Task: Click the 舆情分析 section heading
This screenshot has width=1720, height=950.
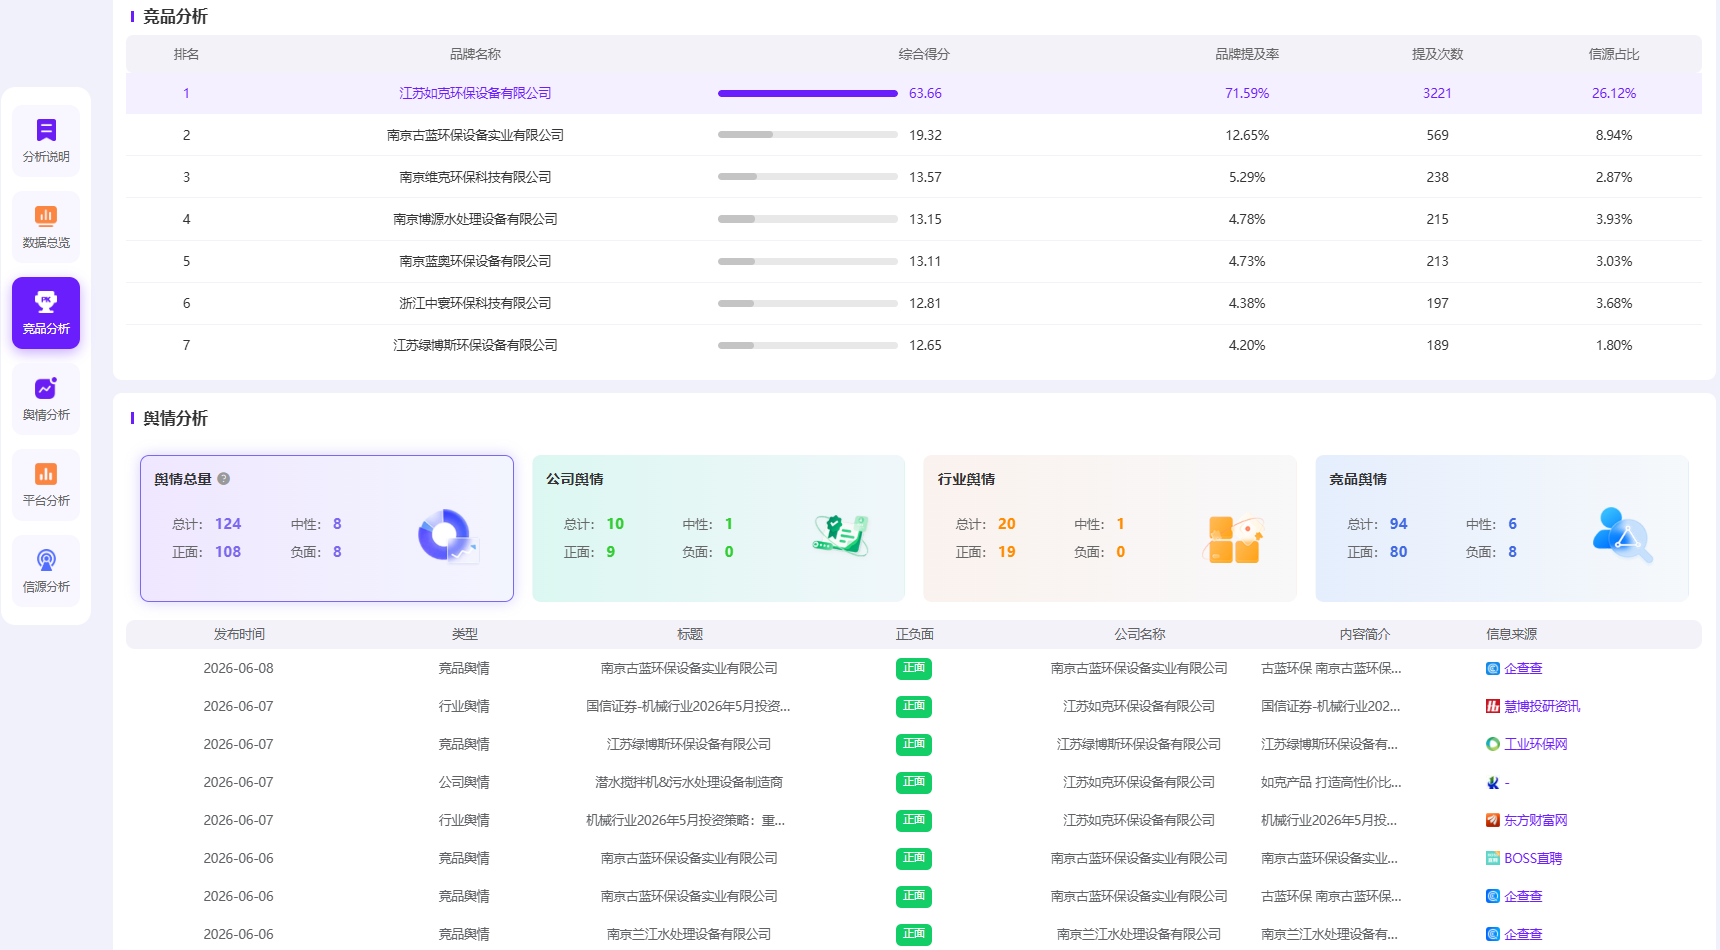Action: (175, 418)
